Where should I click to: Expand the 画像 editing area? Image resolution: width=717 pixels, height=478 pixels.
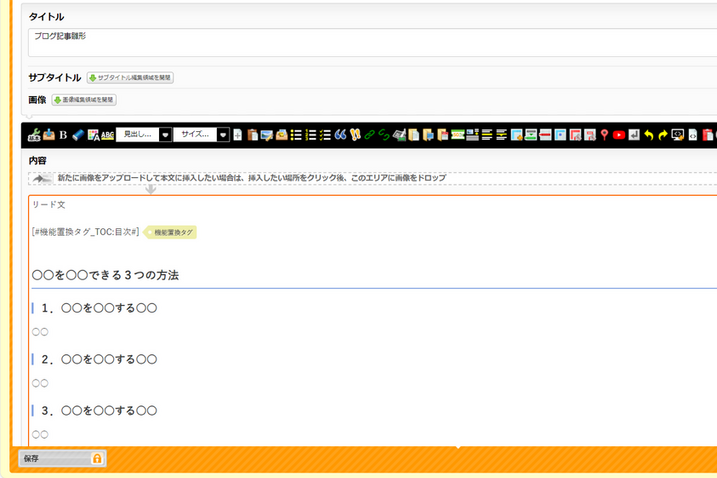83,100
